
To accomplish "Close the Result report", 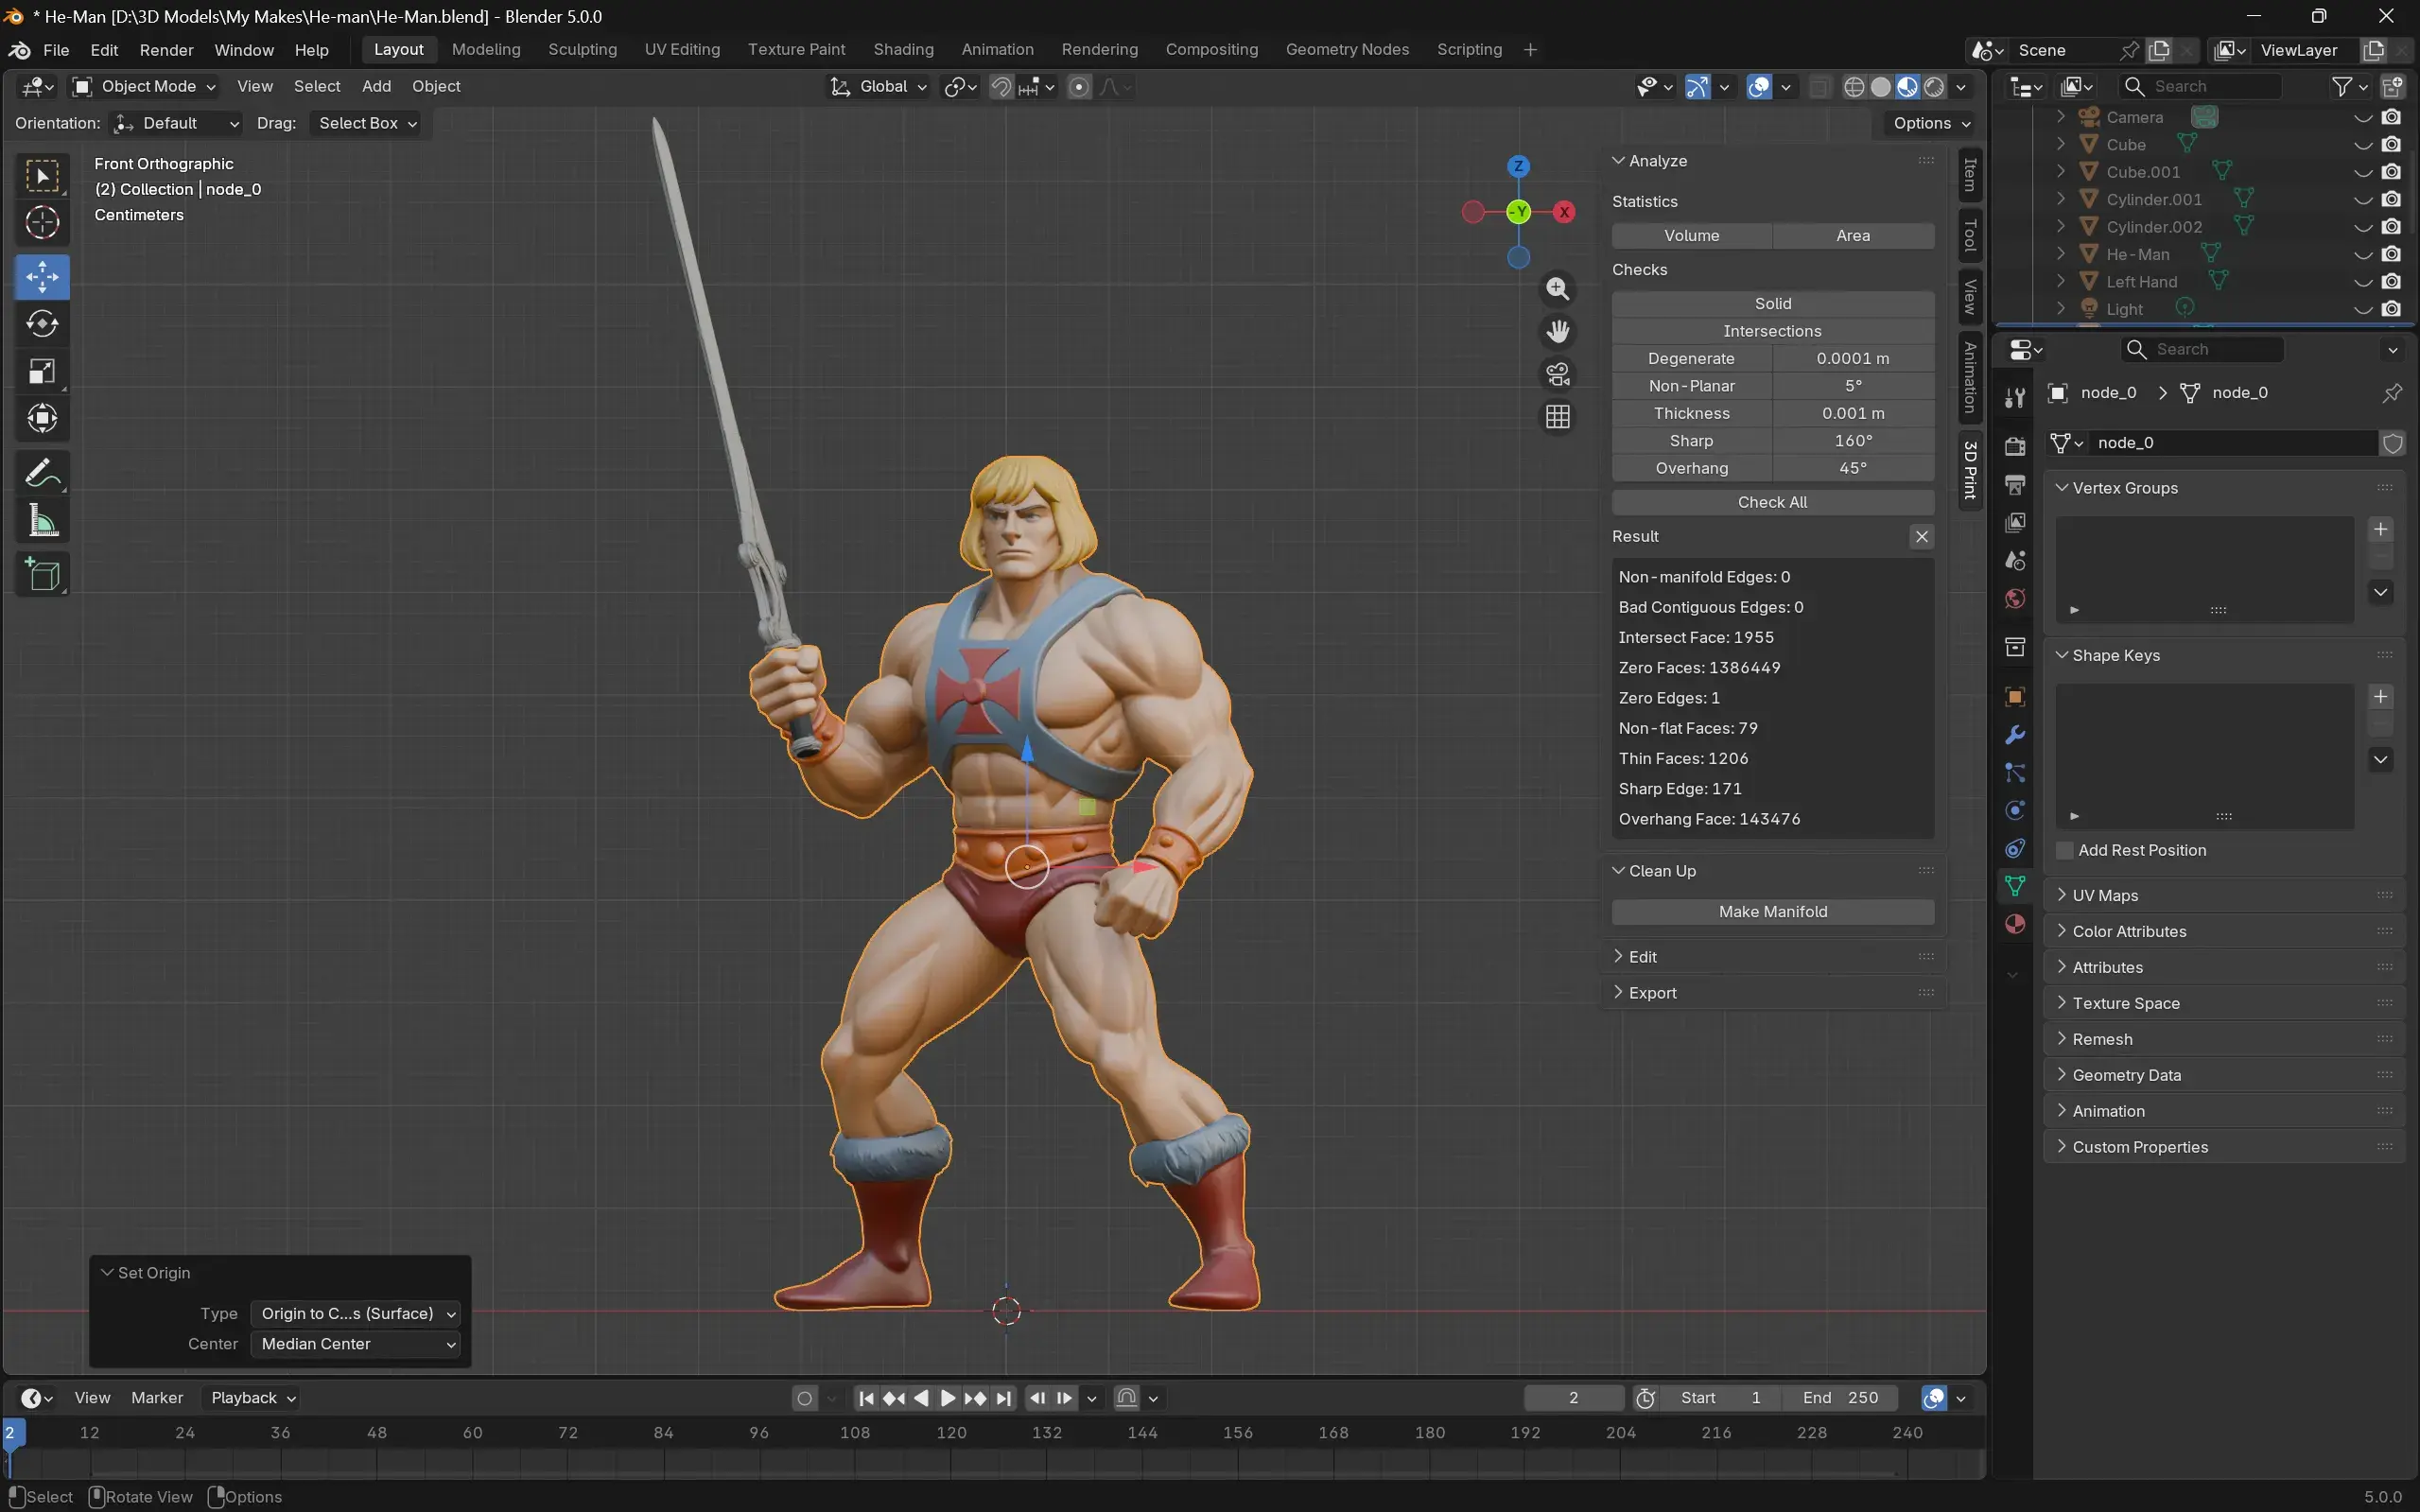I will click(x=1921, y=537).
